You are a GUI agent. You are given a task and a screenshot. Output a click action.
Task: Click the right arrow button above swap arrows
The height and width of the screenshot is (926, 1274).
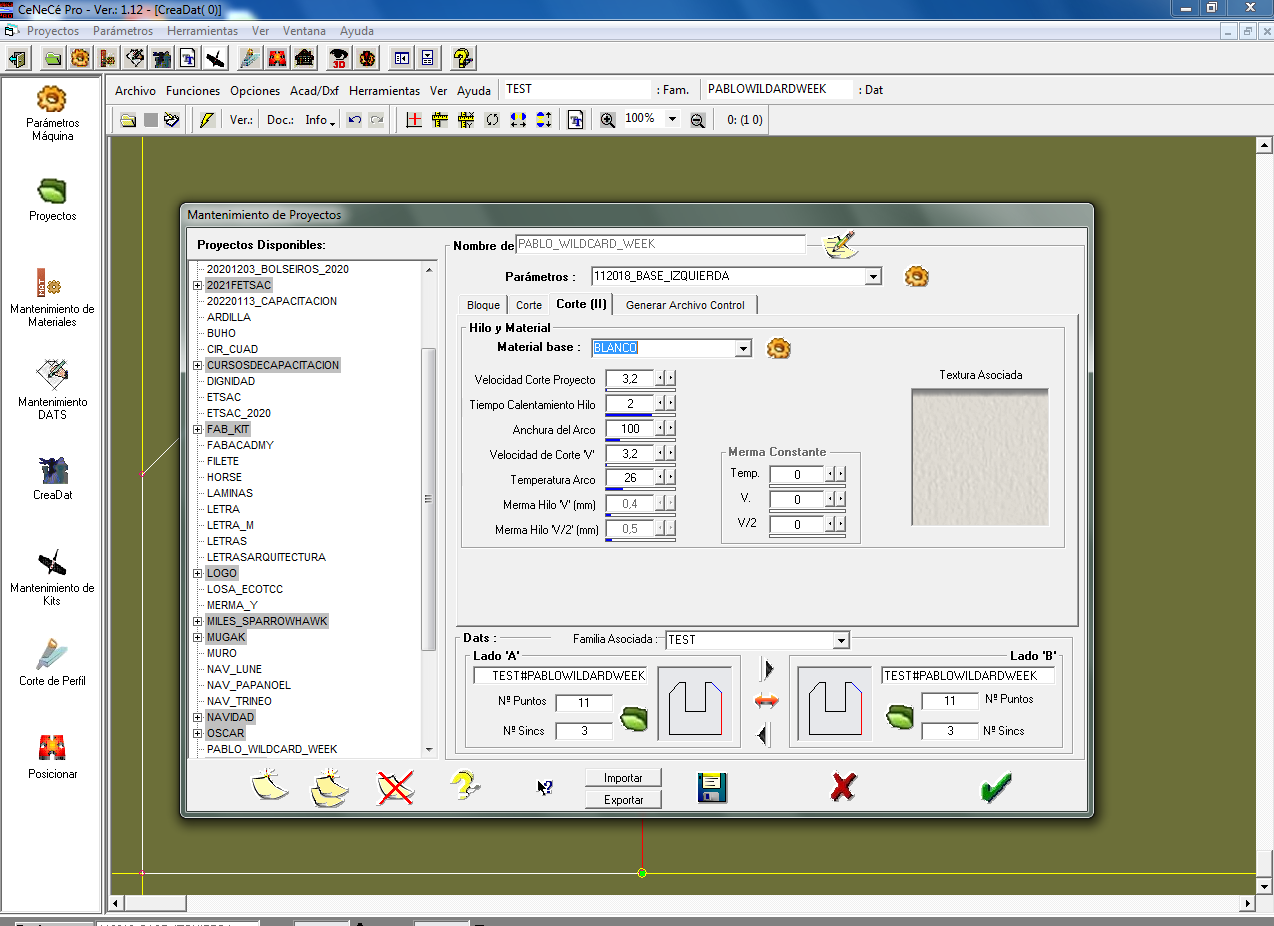pyautogui.click(x=767, y=669)
